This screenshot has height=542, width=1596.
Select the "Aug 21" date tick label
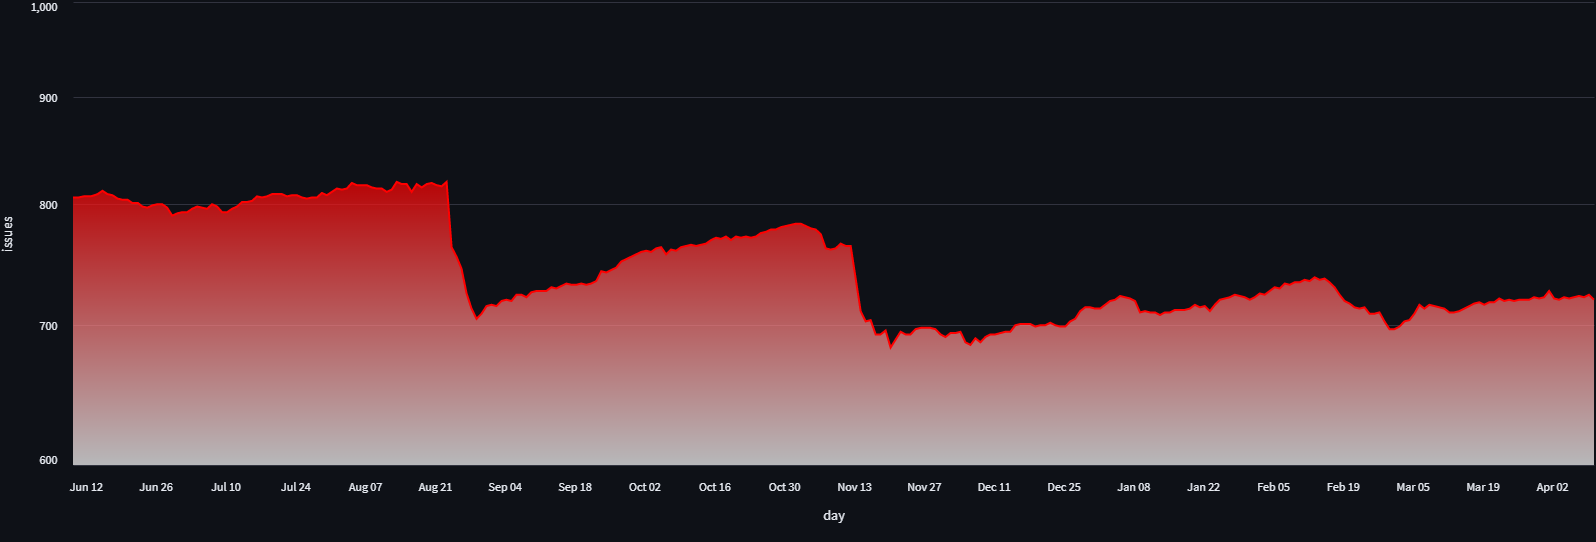click(x=435, y=487)
